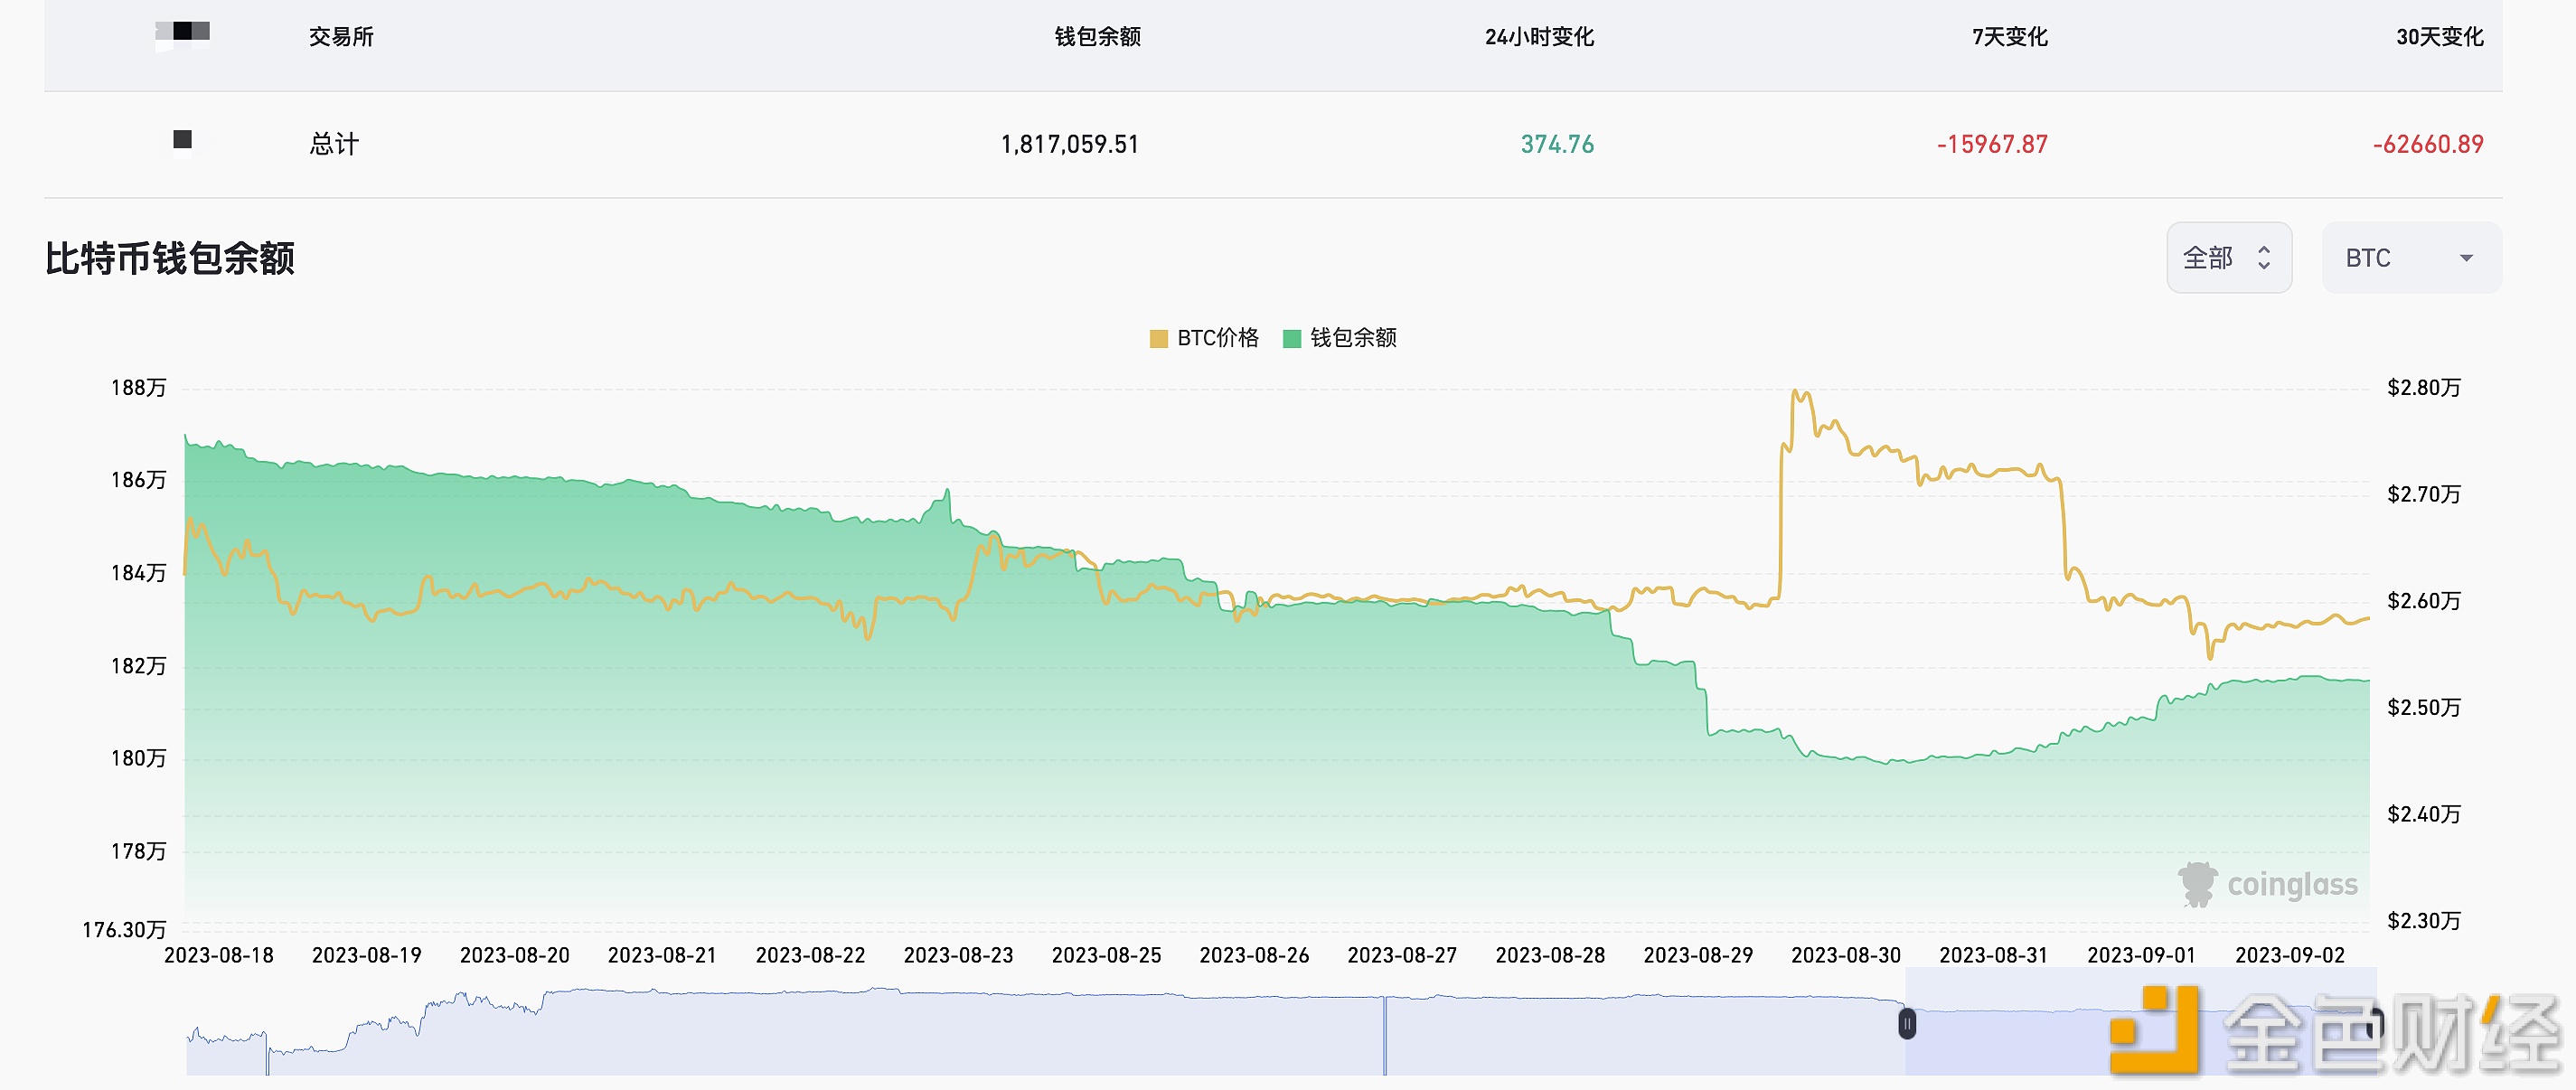Click the 2023-08-25 x-axis date label

[x=1107, y=955]
